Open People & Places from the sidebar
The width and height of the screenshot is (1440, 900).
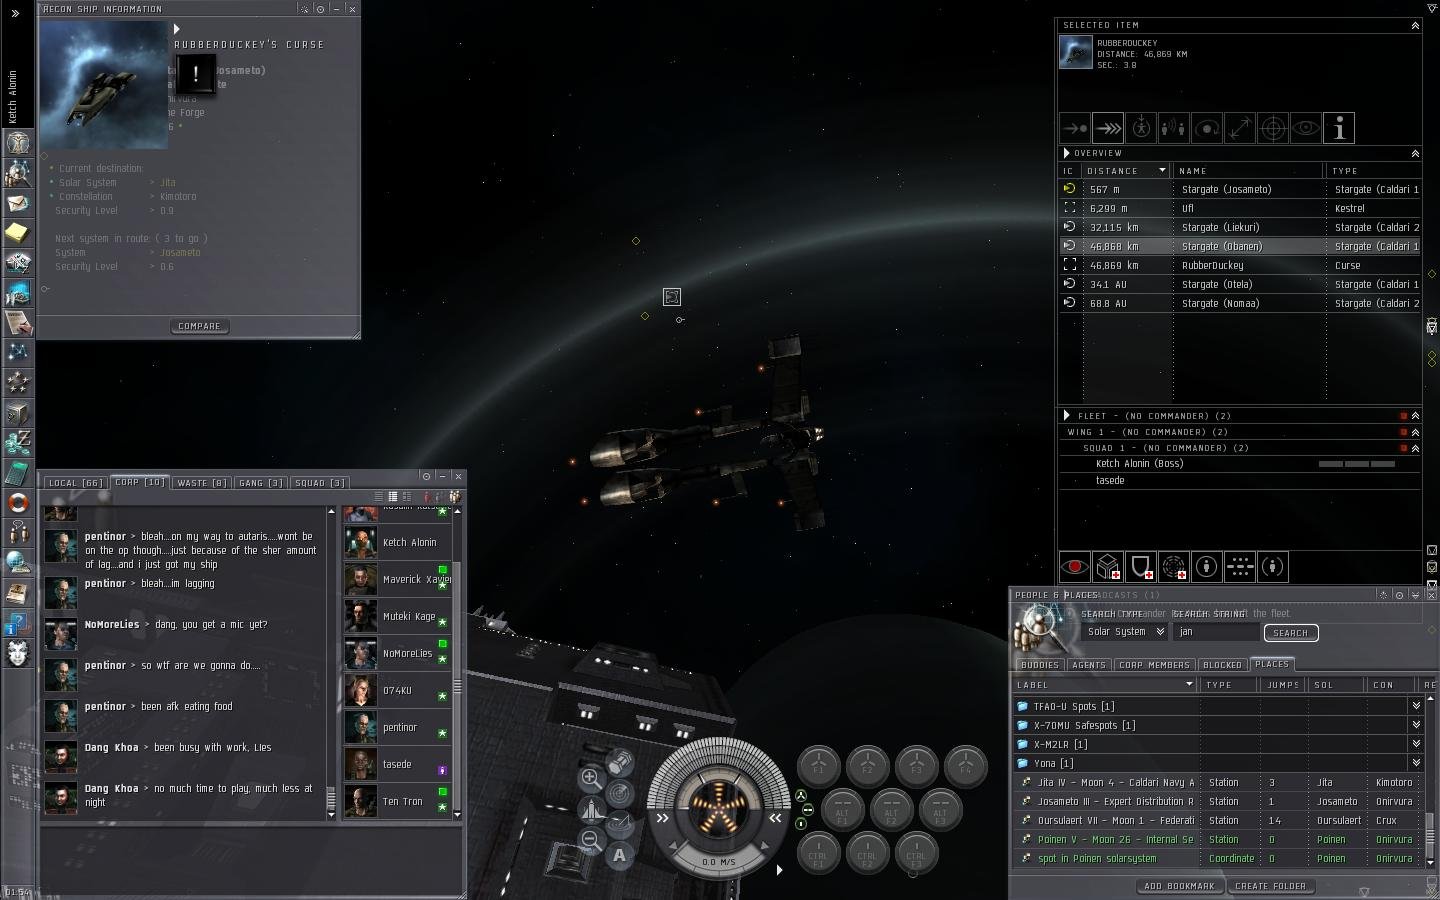(x=18, y=173)
